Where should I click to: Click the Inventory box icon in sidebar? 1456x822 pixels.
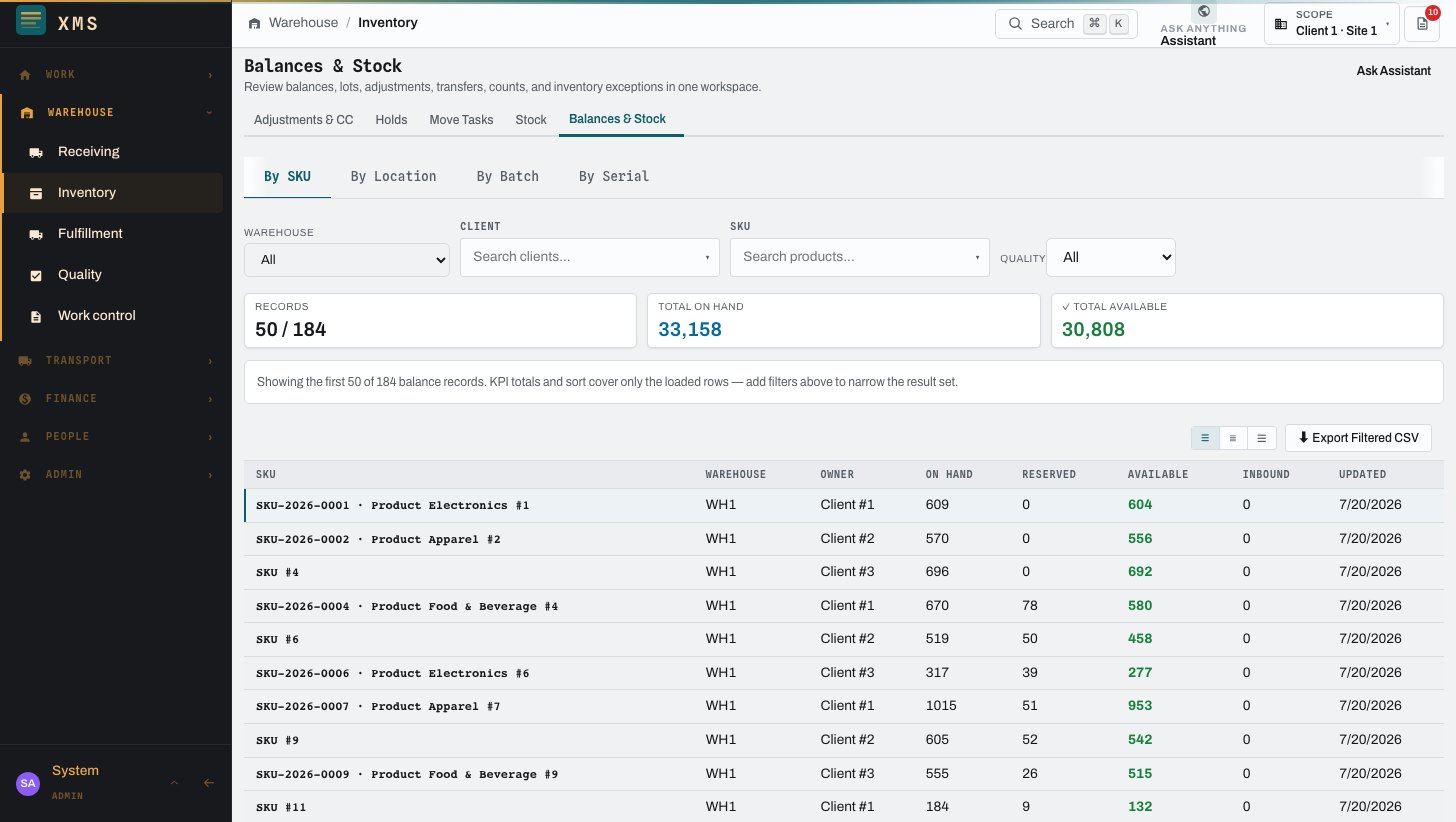[36, 193]
